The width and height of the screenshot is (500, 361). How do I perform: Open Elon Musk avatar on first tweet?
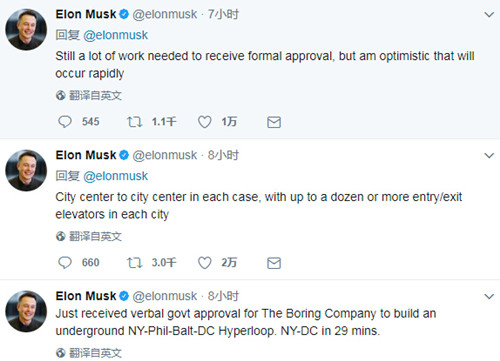coord(26,29)
